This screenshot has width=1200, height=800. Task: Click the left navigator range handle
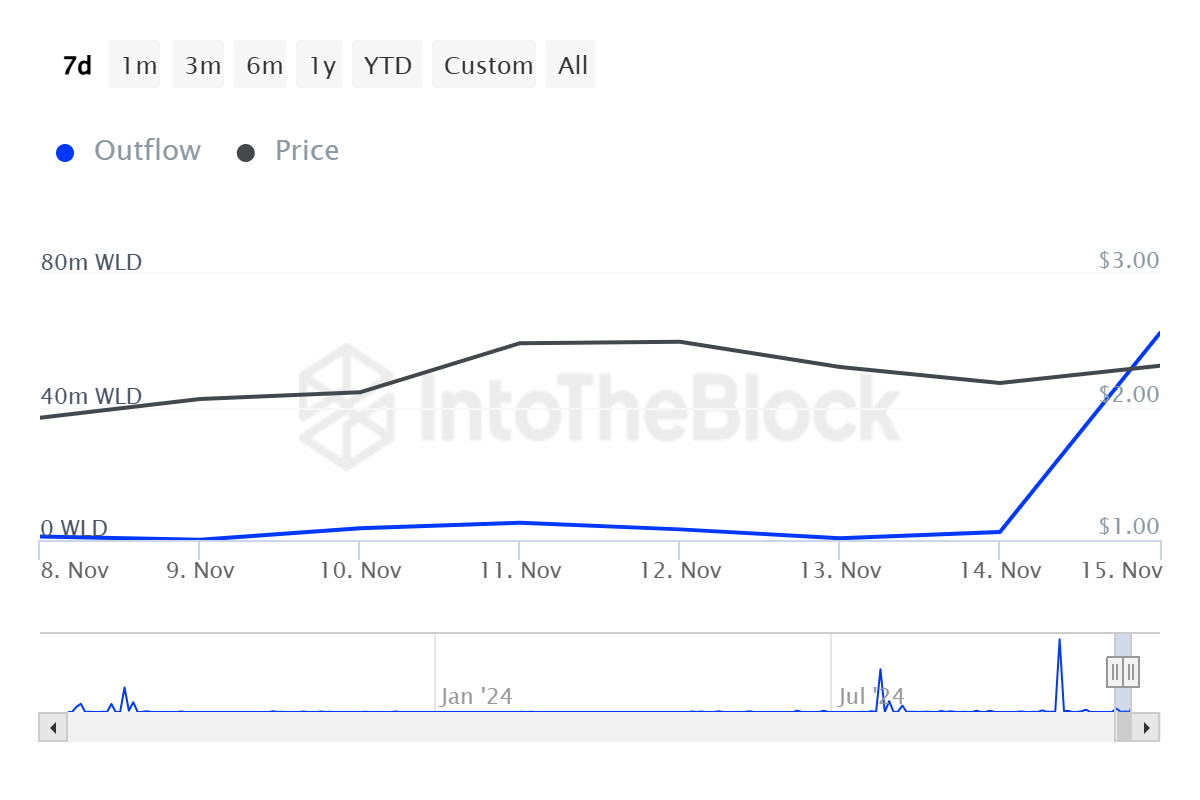point(1115,671)
